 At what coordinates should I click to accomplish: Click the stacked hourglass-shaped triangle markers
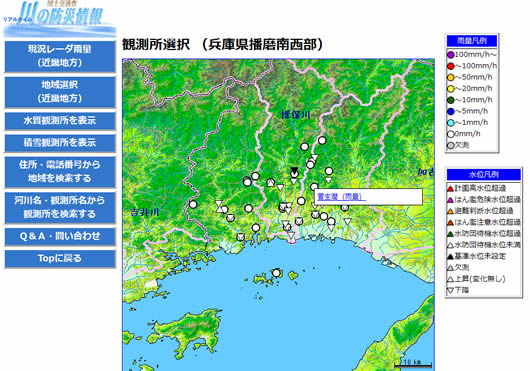(219, 206)
